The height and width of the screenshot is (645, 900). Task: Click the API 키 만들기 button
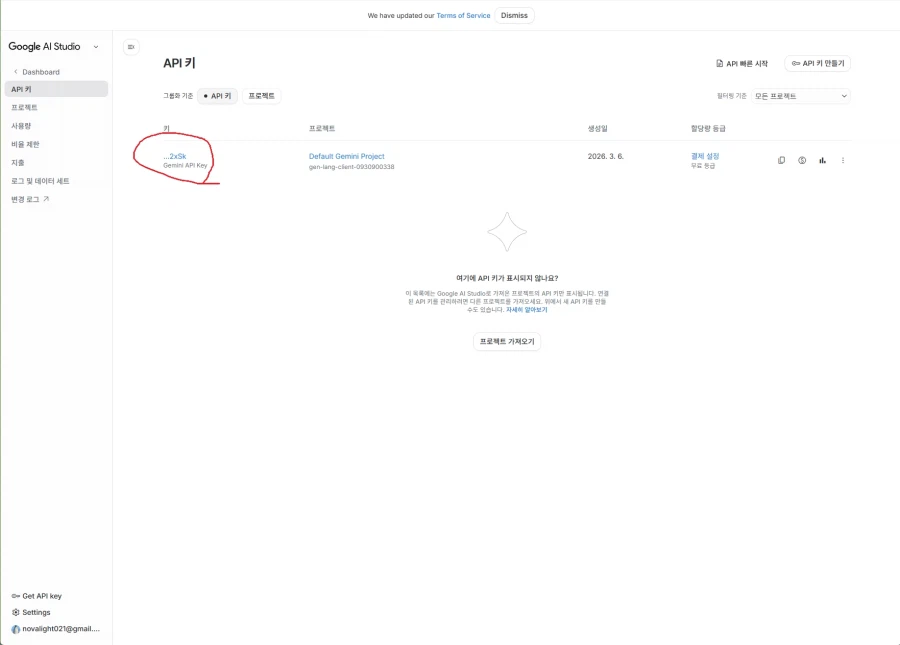point(818,62)
